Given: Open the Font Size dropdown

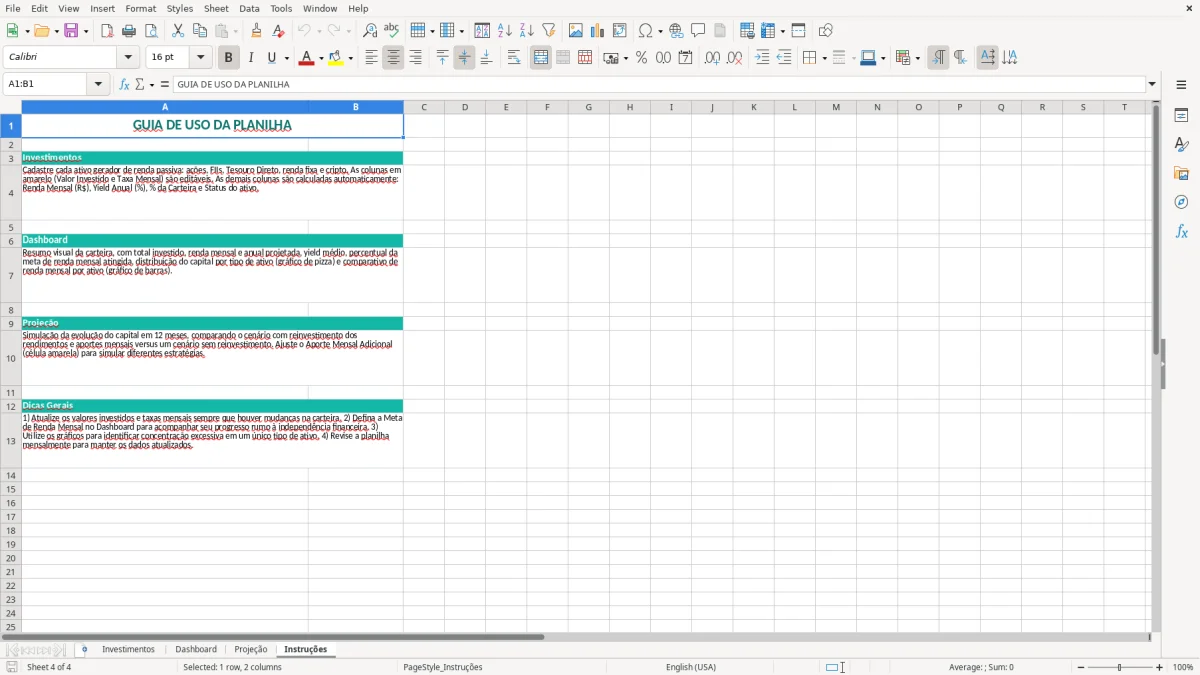Looking at the screenshot, I should (x=200, y=58).
